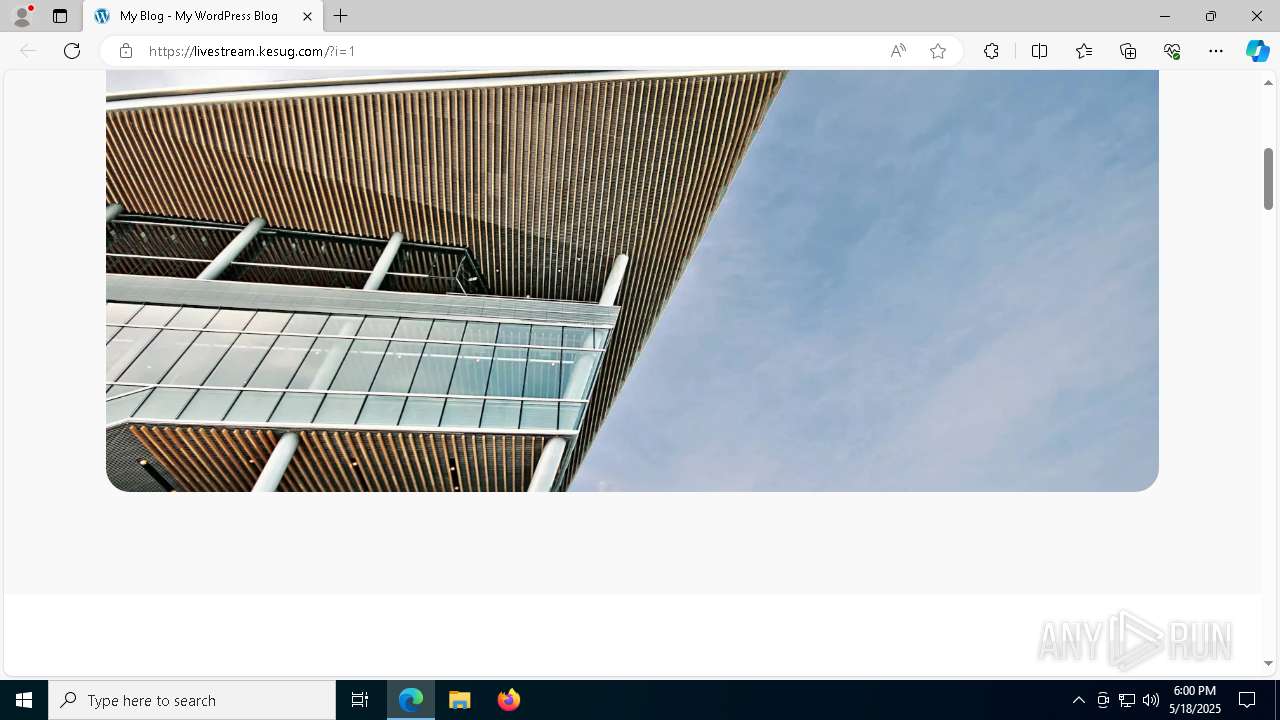This screenshot has height=720, width=1280.
Task: Open File Explorer from taskbar
Action: tap(460, 700)
